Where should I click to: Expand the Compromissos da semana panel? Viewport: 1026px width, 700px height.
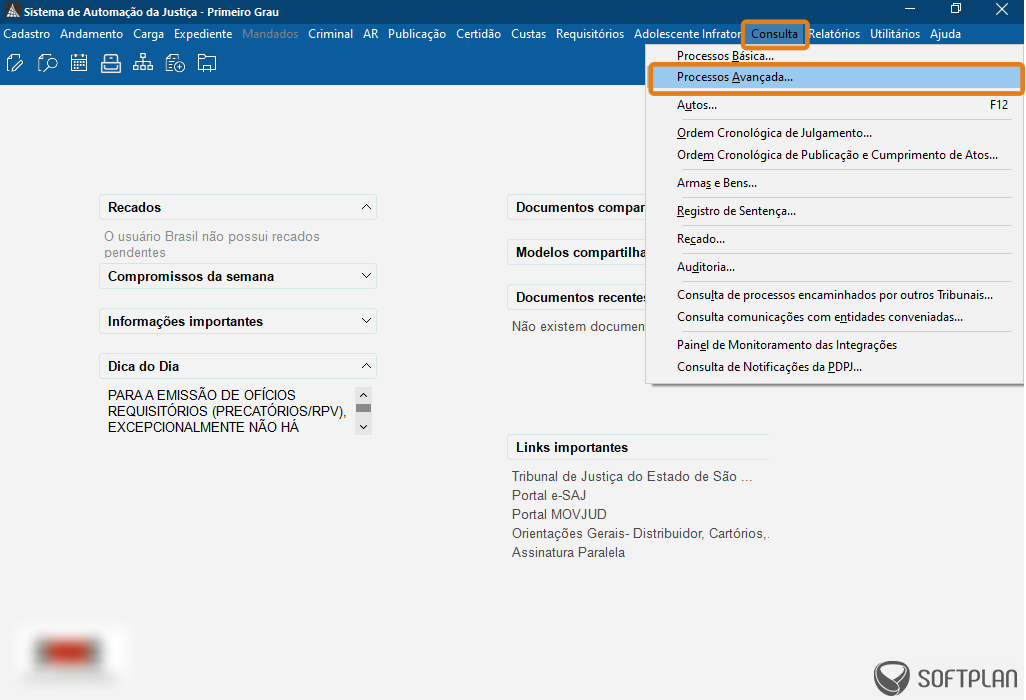(x=366, y=276)
